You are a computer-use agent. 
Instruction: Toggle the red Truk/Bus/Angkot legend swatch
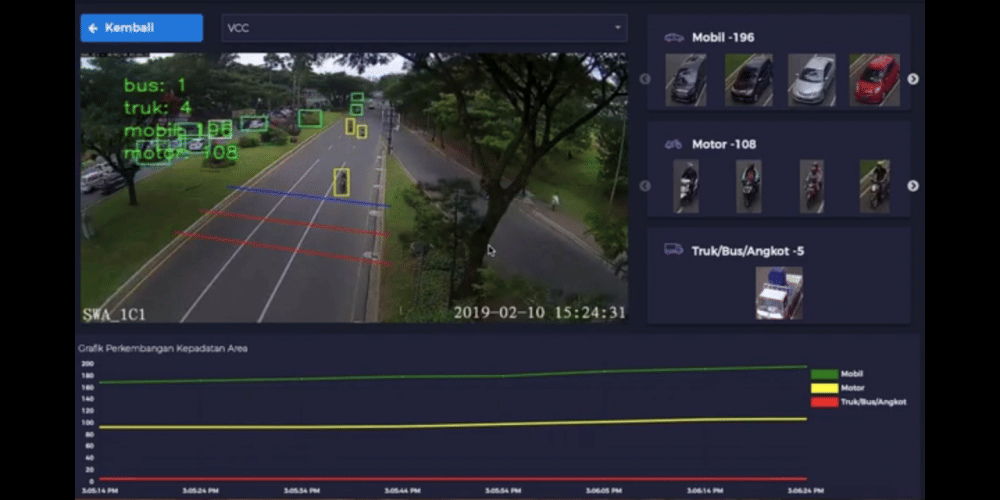(824, 402)
